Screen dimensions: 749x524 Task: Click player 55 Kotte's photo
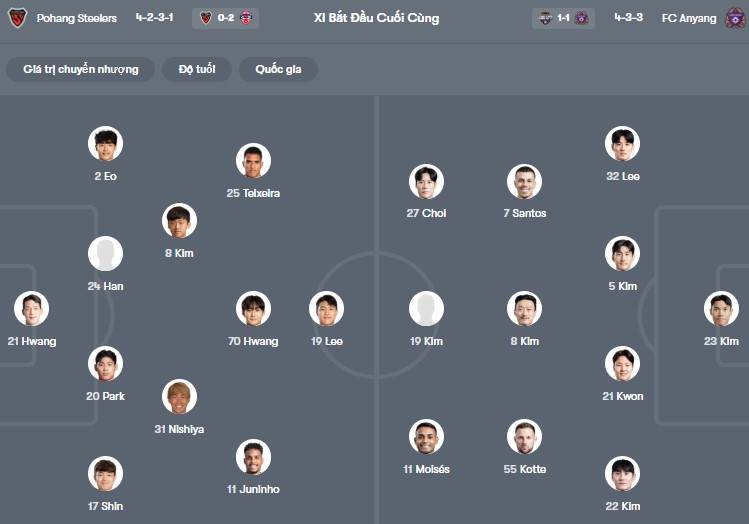pyautogui.click(x=524, y=437)
